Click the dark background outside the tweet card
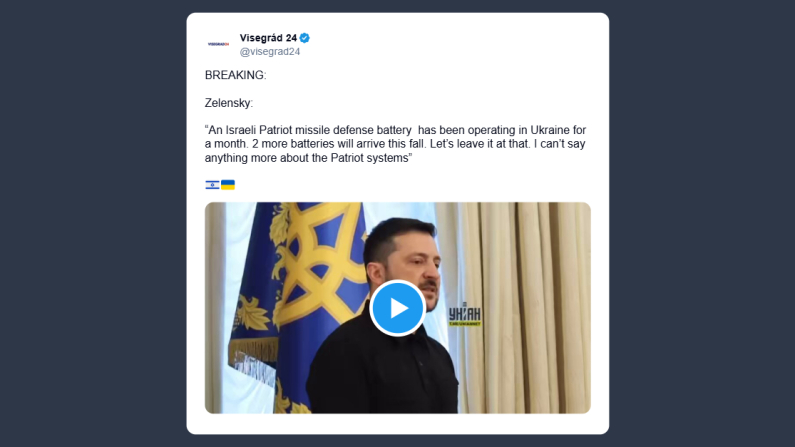Image resolution: width=795 pixels, height=447 pixels. (91, 223)
